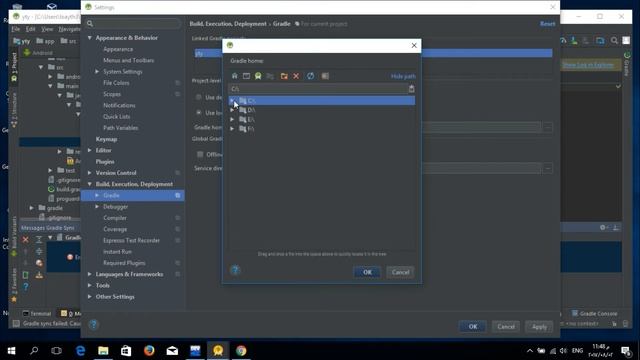Open Microsoft Edge from the taskbar
The height and width of the screenshot is (360, 640).
click(80, 350)
